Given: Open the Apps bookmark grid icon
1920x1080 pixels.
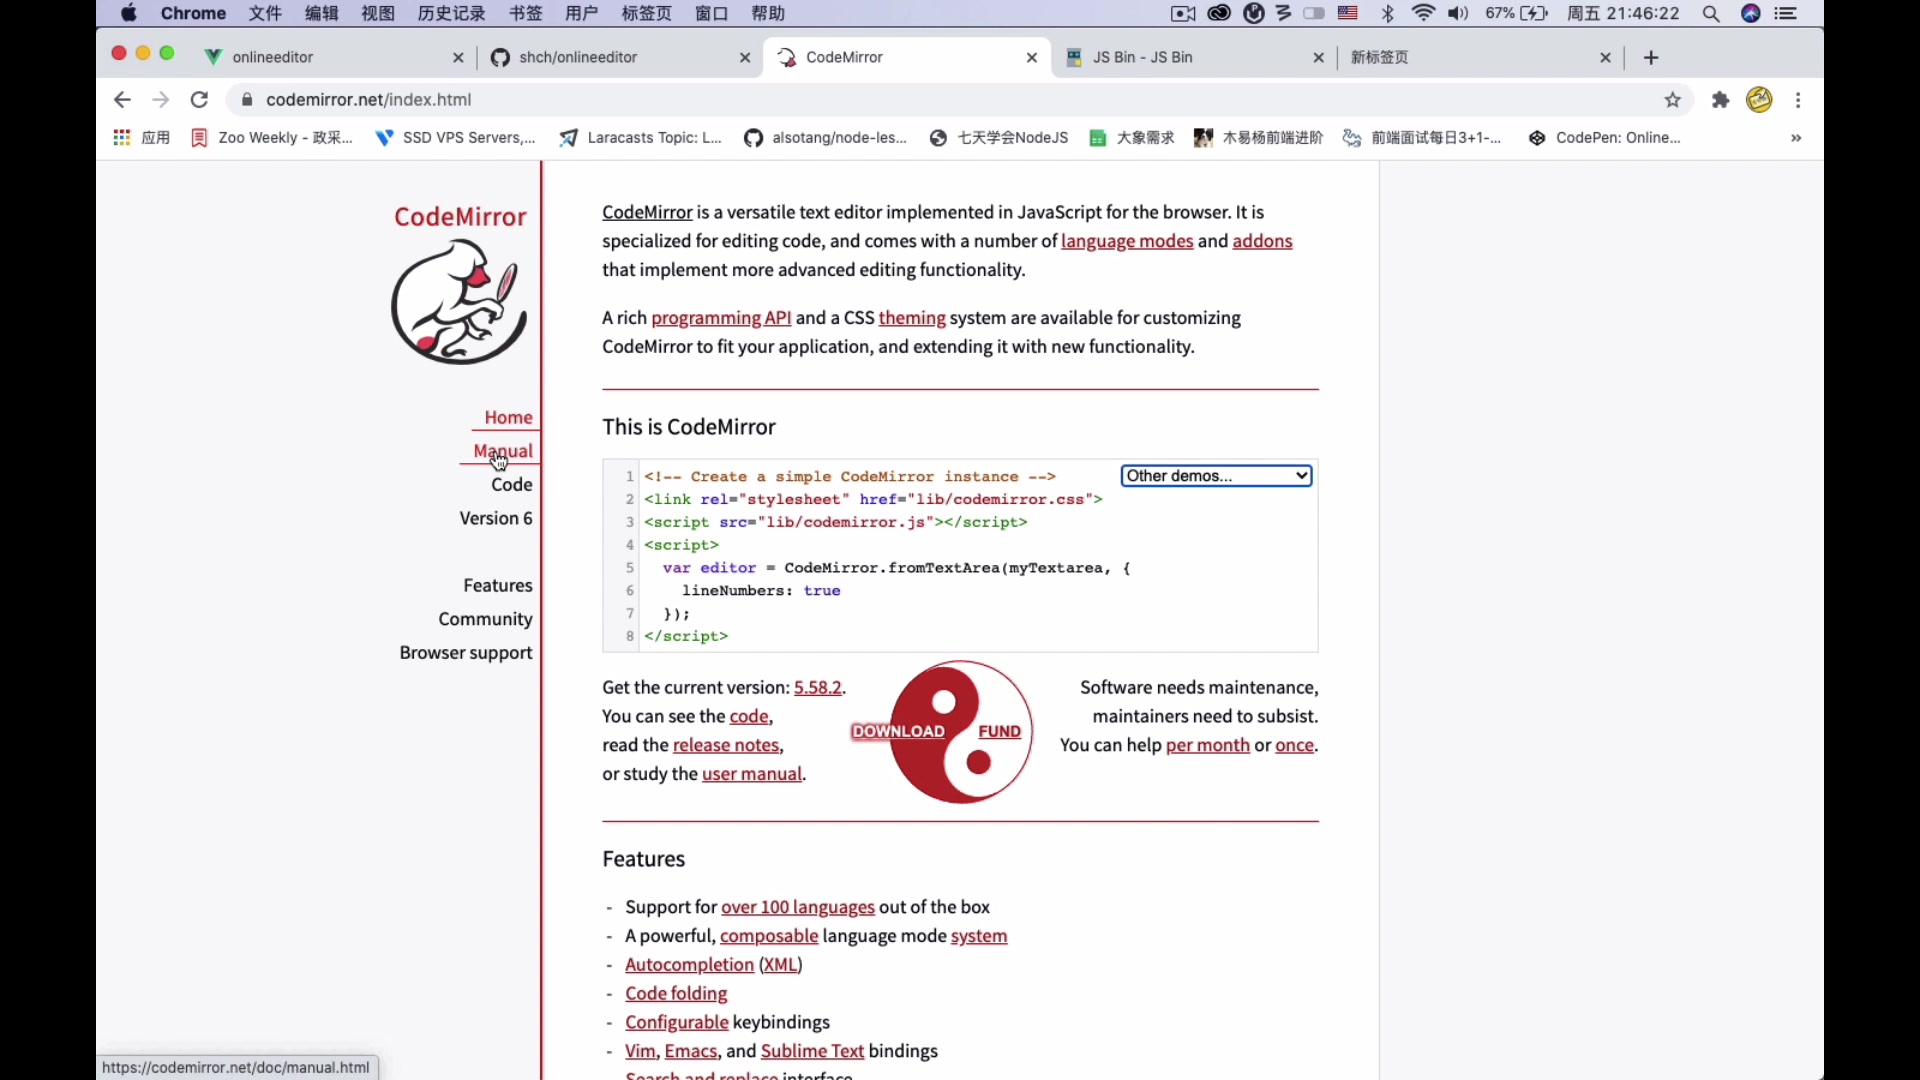Looking at the screenshot, I should [122, 138].
